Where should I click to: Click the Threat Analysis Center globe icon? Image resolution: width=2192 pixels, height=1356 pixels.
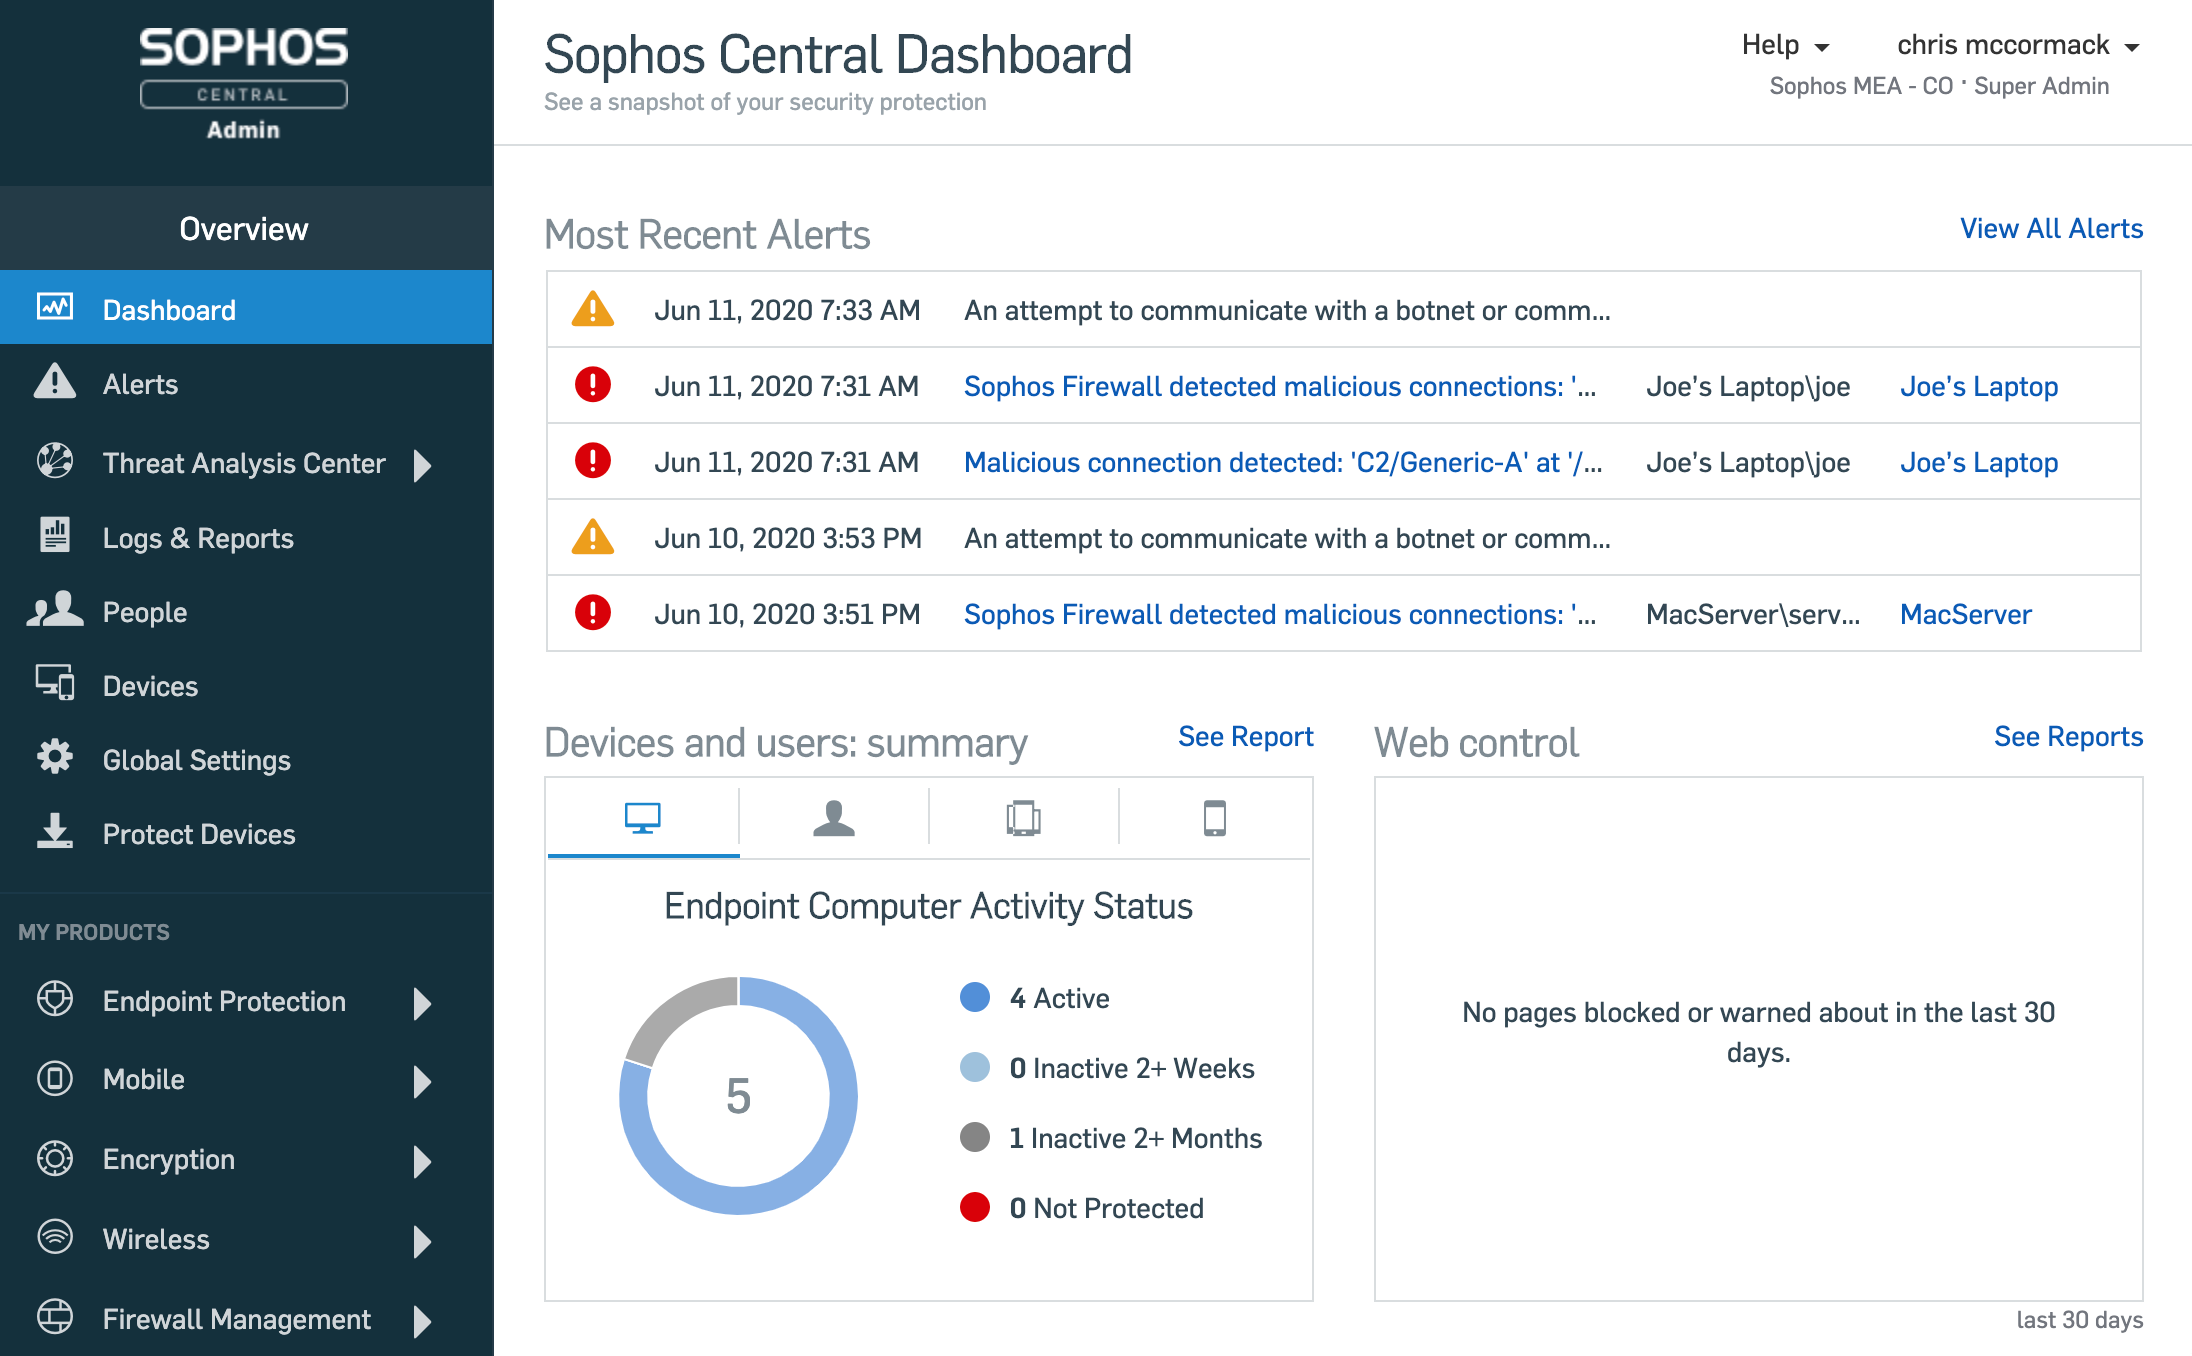coord(55,461)
